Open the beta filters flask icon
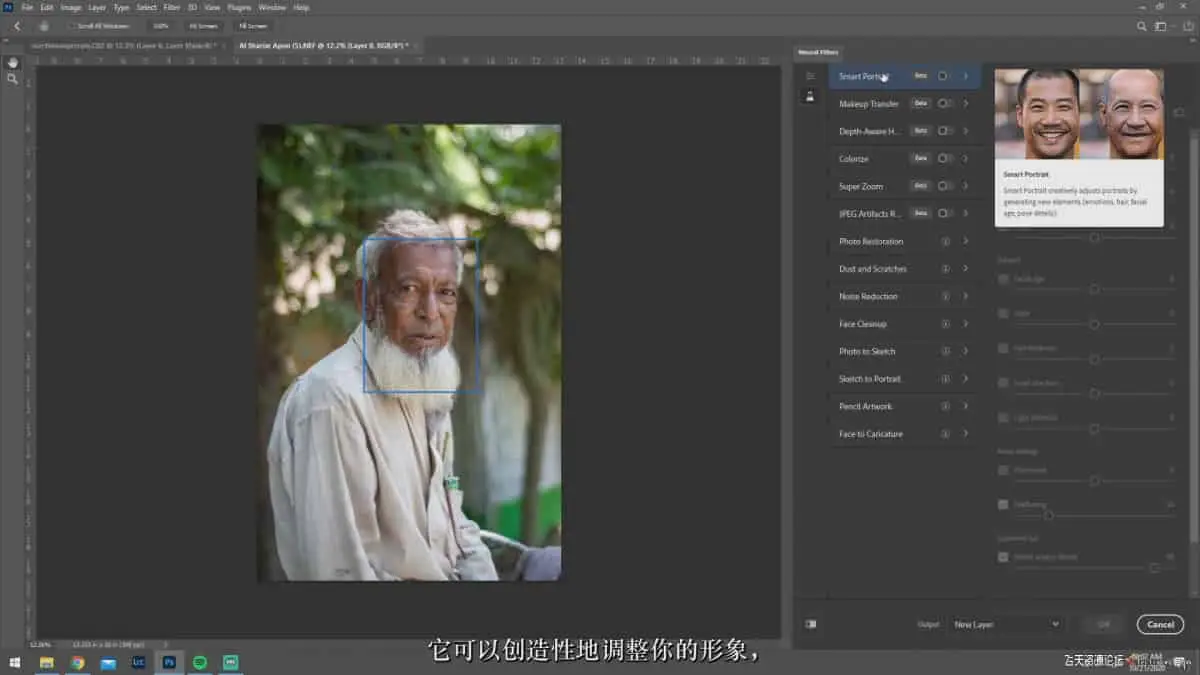 point(810,96)
